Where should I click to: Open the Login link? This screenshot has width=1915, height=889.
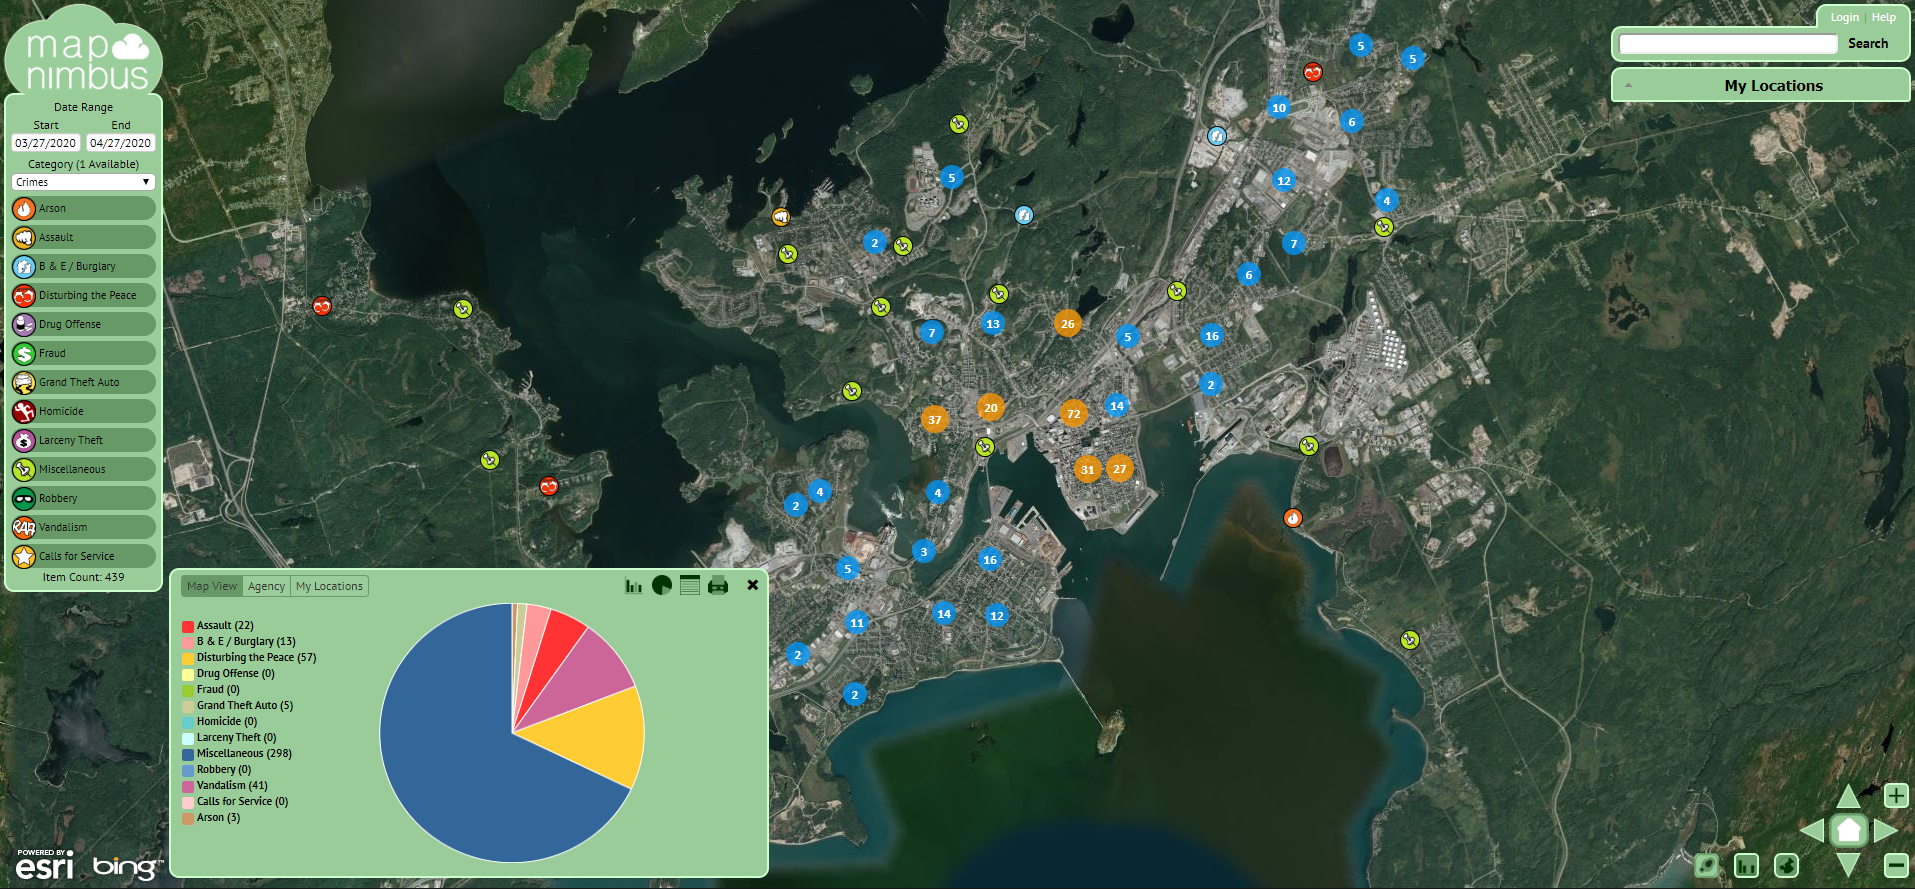(1844, 17)
